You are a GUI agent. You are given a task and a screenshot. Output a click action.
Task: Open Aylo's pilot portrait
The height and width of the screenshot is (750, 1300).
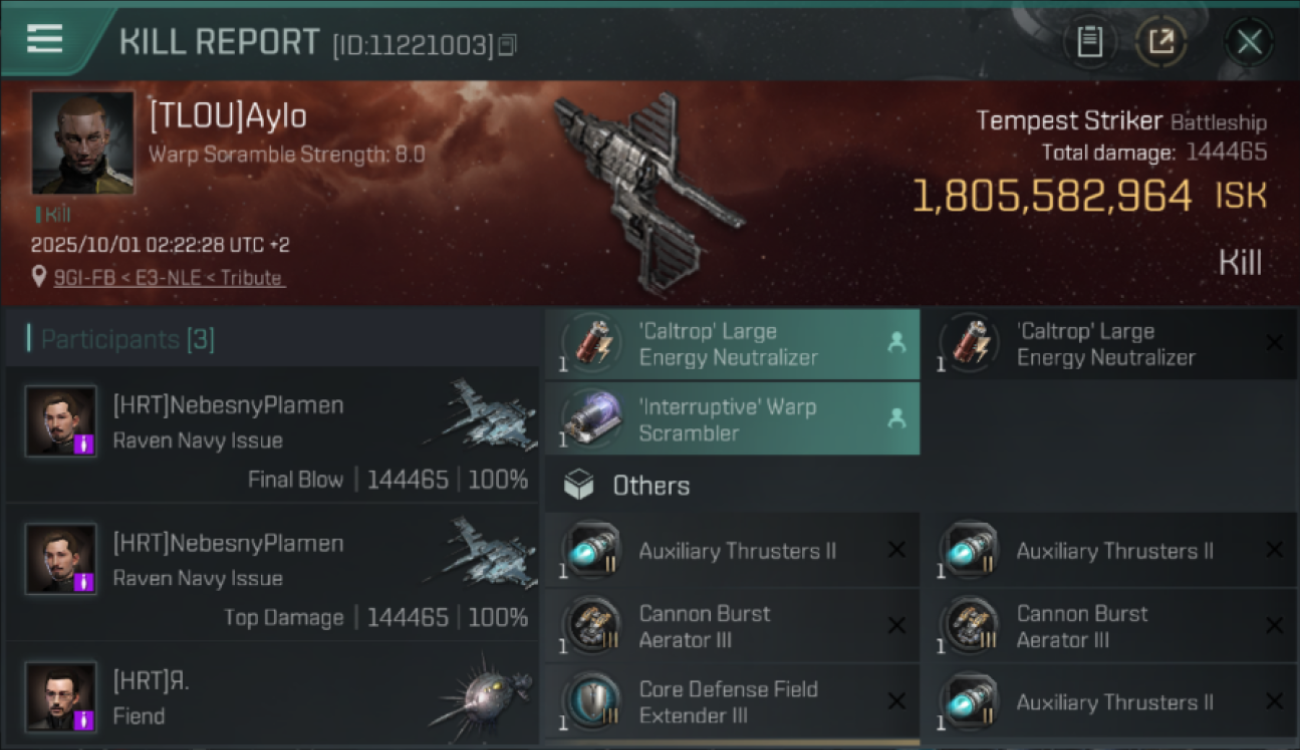coord(83,143)
